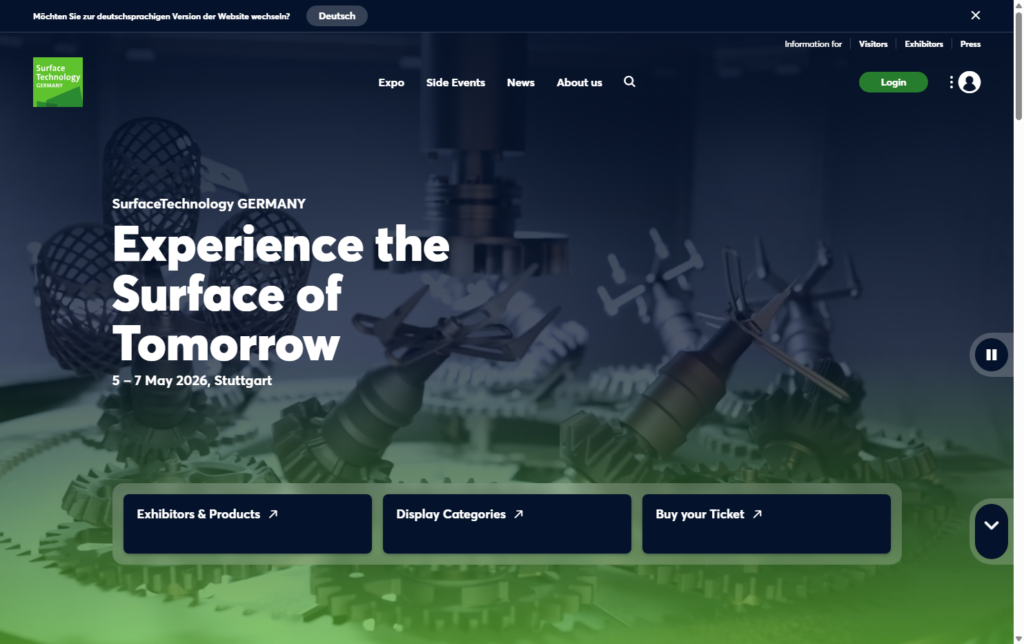1024x644 pixels.
Task: Follow the Press link in the header
Action: coord(970,44)
